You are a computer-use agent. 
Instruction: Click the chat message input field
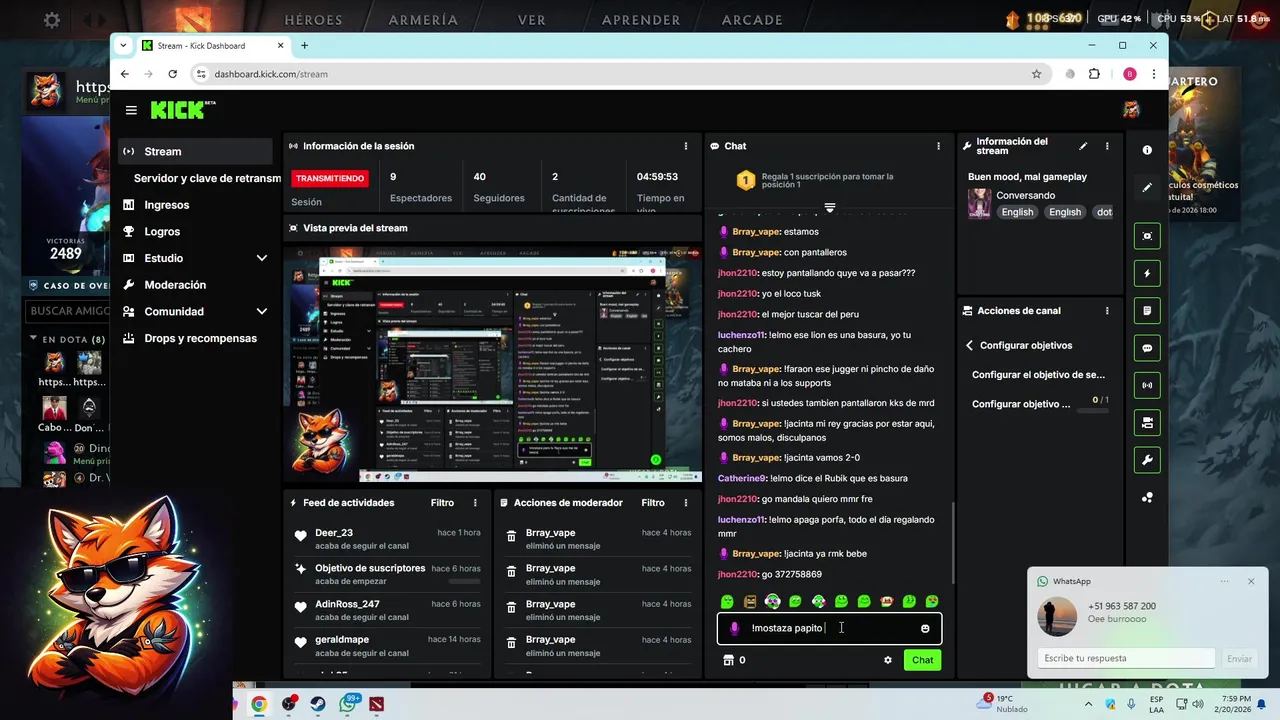829,628
